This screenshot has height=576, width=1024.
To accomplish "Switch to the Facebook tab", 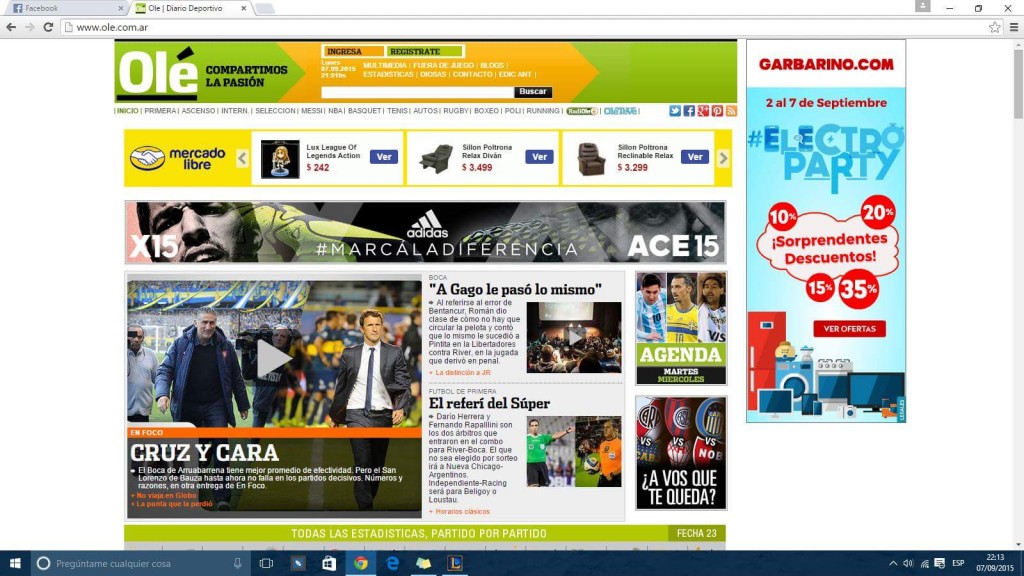I will tap(65, 8).
